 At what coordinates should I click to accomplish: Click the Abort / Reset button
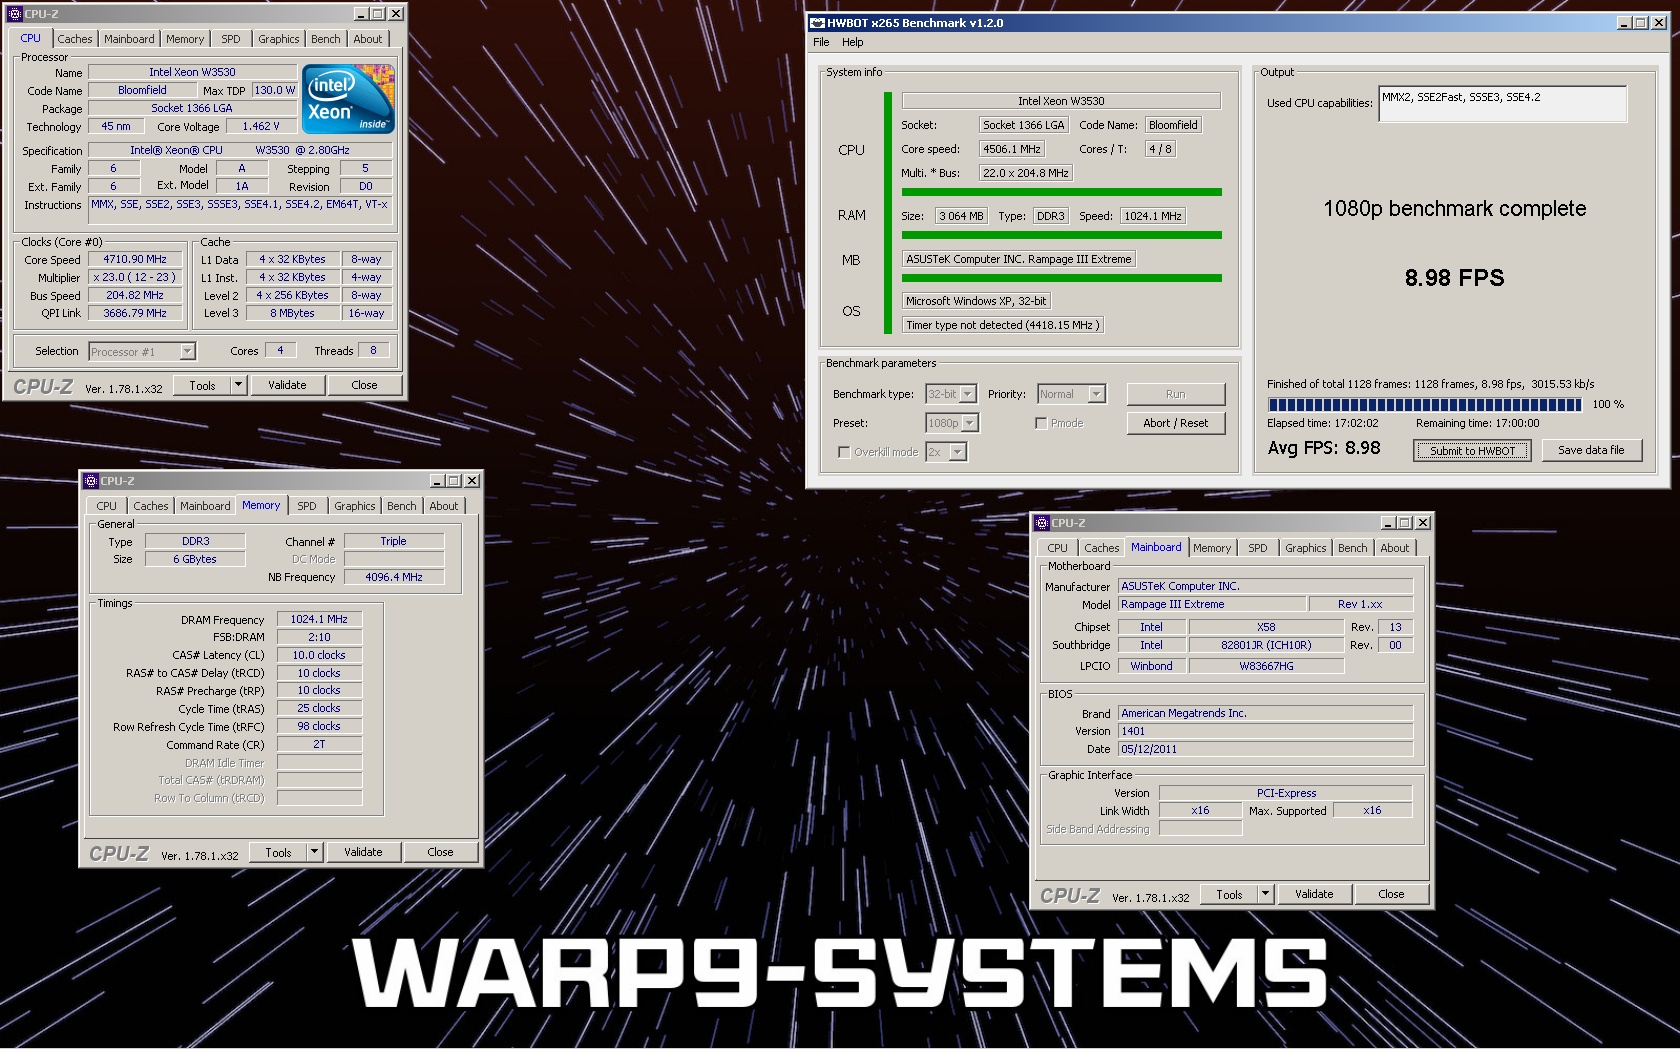pos(1176,423)
